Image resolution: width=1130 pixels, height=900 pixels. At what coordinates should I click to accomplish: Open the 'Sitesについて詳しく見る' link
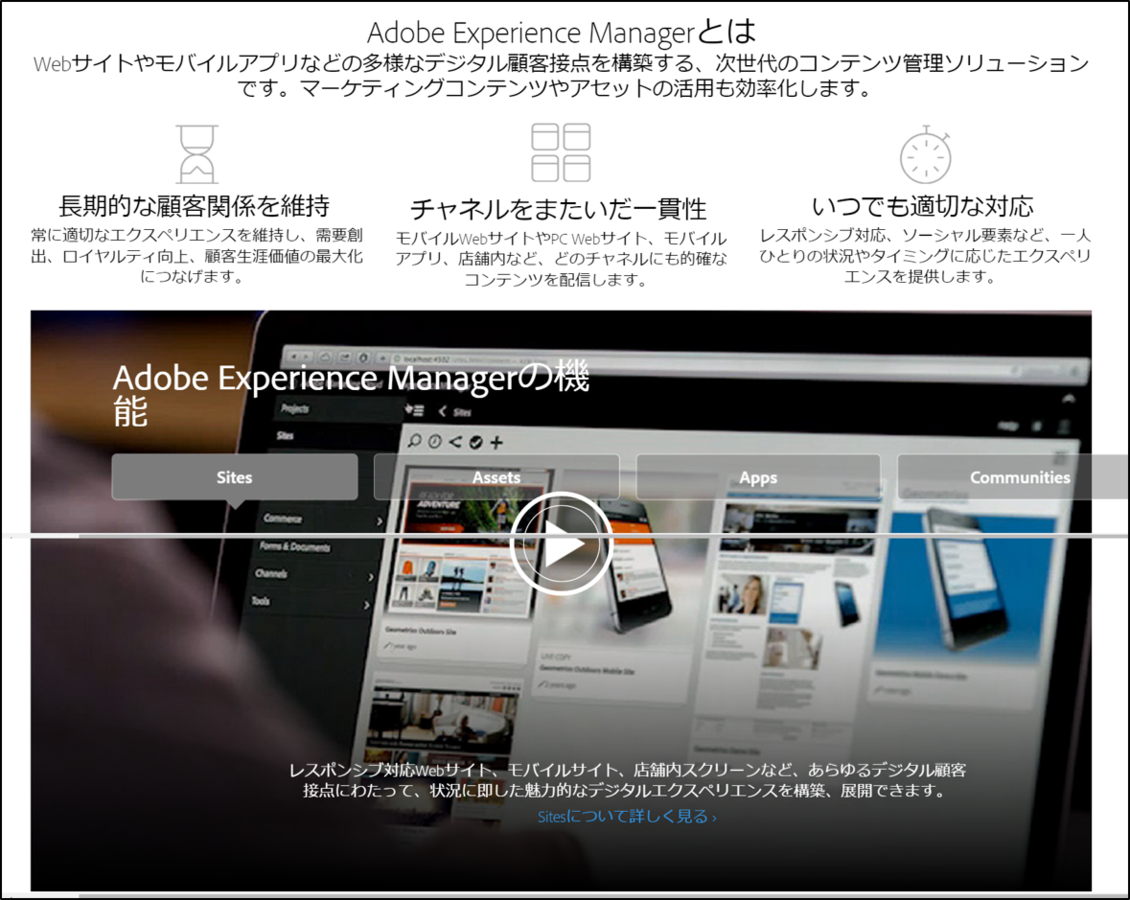click(627, 816)
